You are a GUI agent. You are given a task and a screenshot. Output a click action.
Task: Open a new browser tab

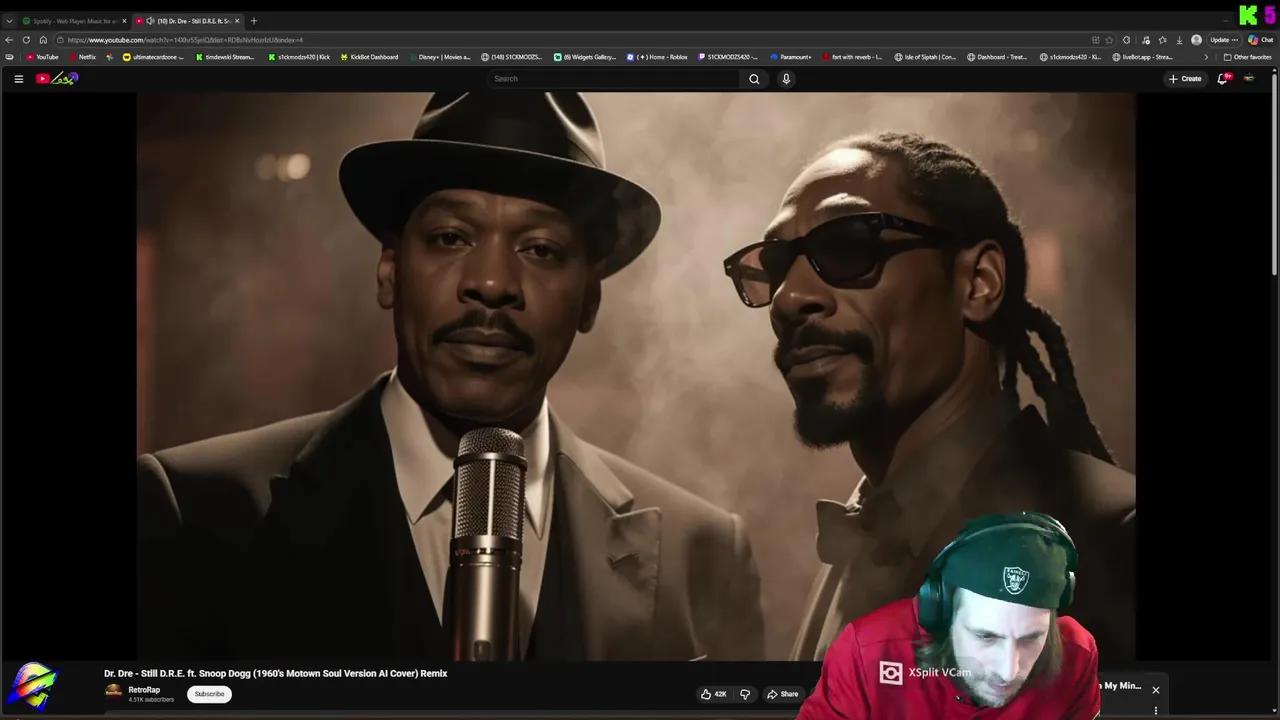(254, 21)
